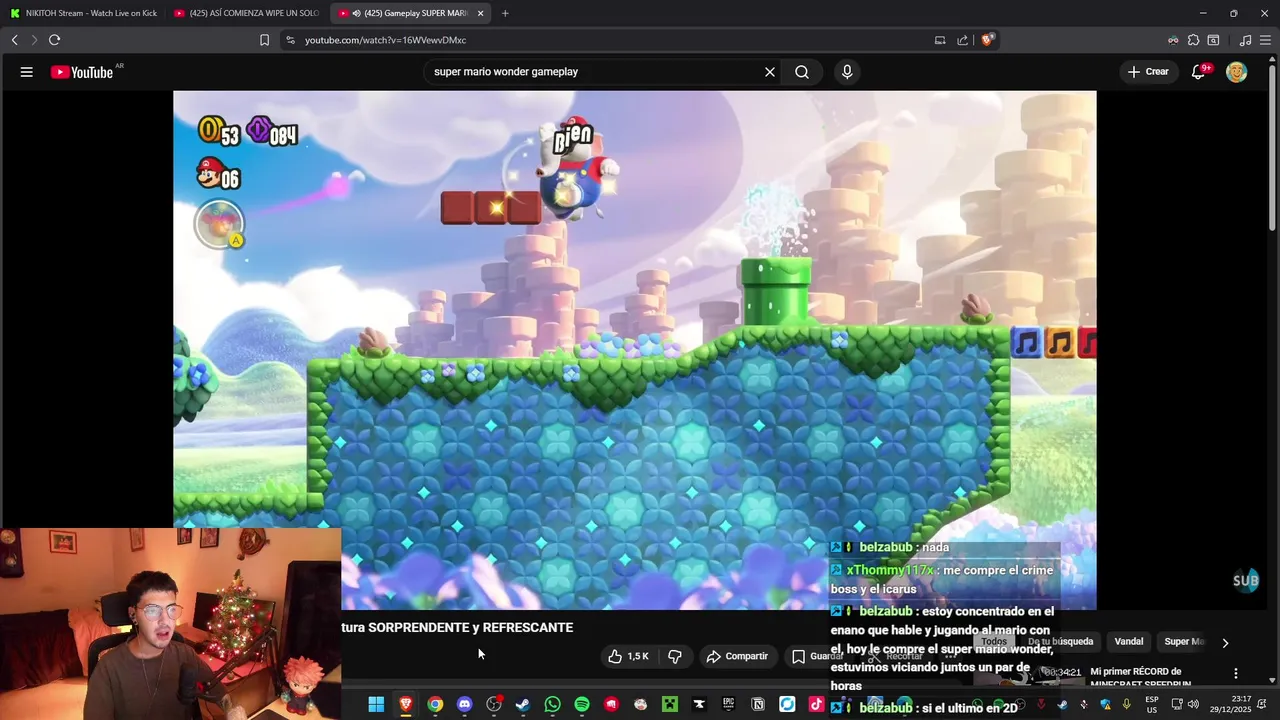Share the video via Compartir
Viewport: 1280px width, 720px height.
[737, 656]
